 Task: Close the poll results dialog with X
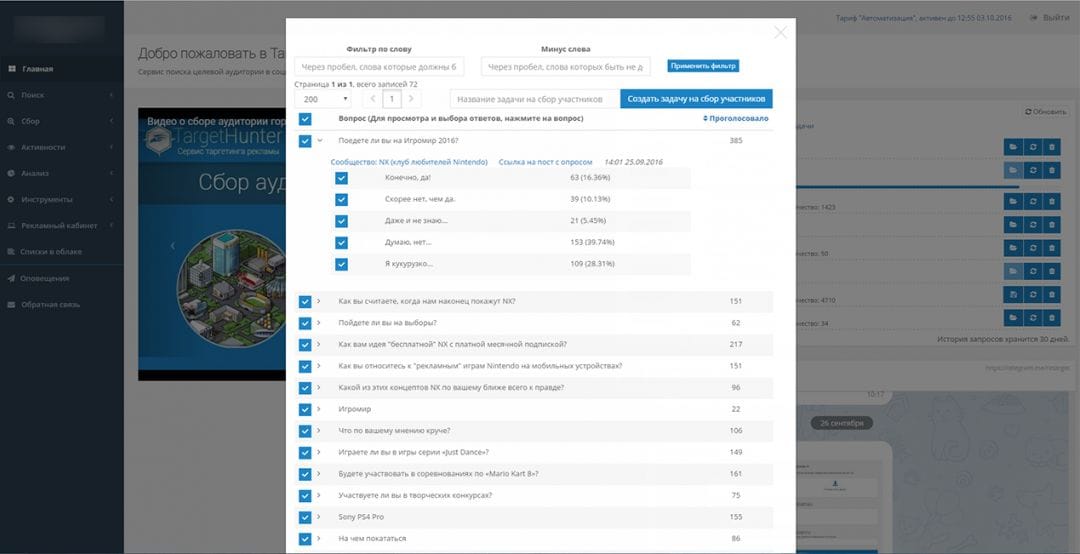[x=780, y=32]
